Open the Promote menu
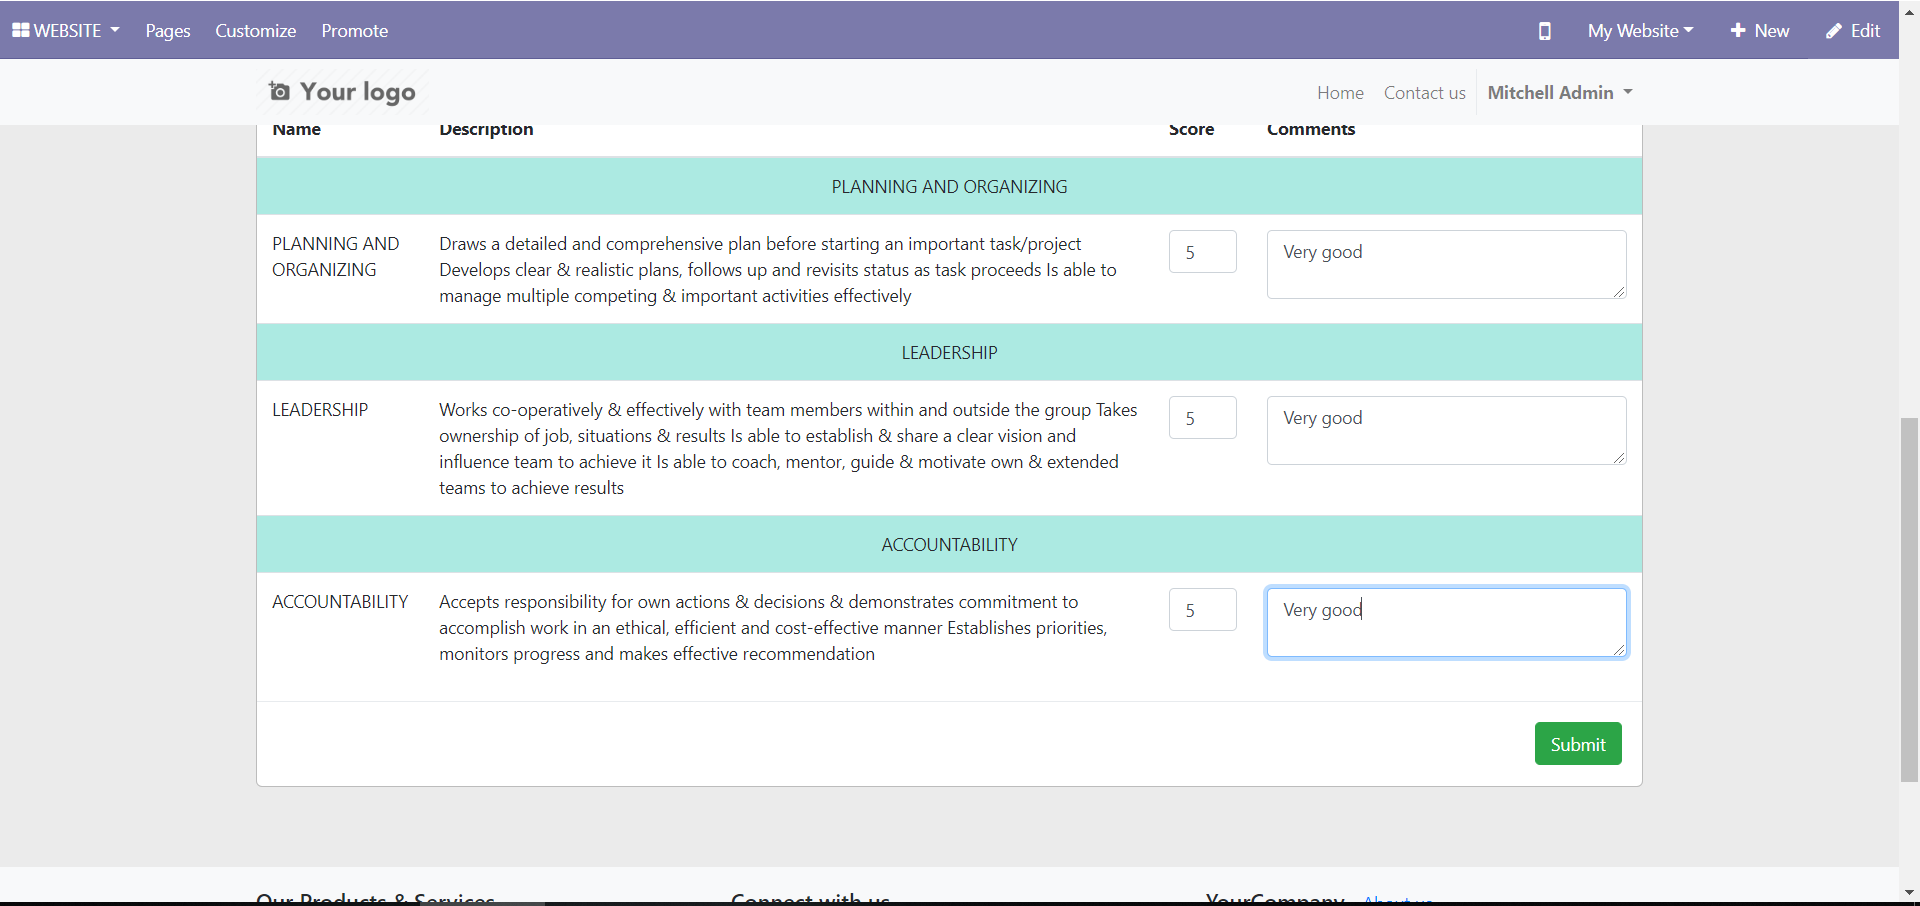 (355, 31)
